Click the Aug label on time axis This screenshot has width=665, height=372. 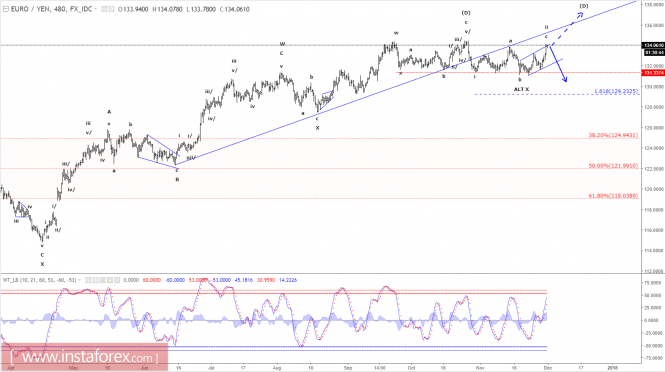tap(277, 368)
